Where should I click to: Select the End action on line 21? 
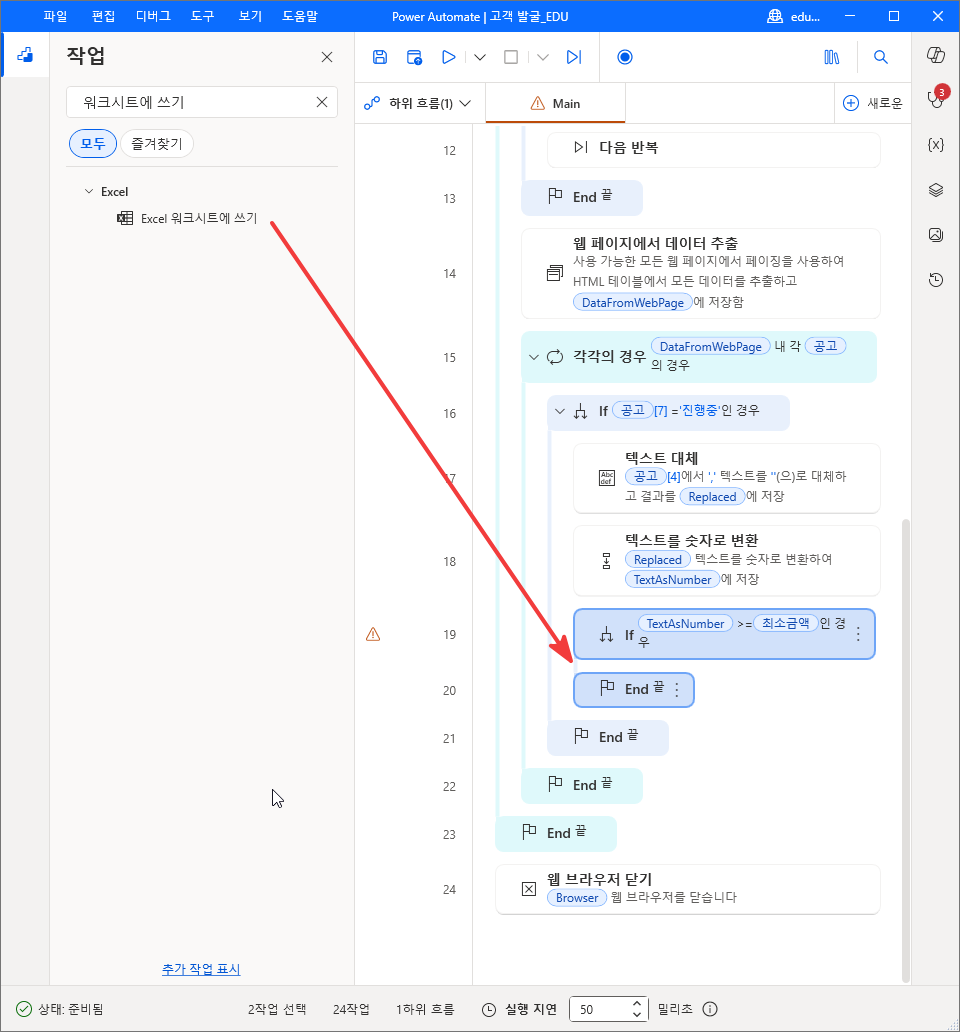(608, 737)
